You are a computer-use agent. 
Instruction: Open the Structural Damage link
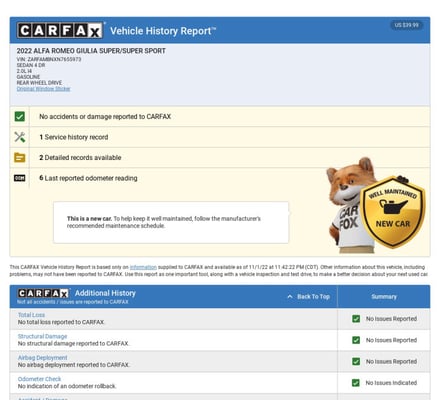pos(42,336)
